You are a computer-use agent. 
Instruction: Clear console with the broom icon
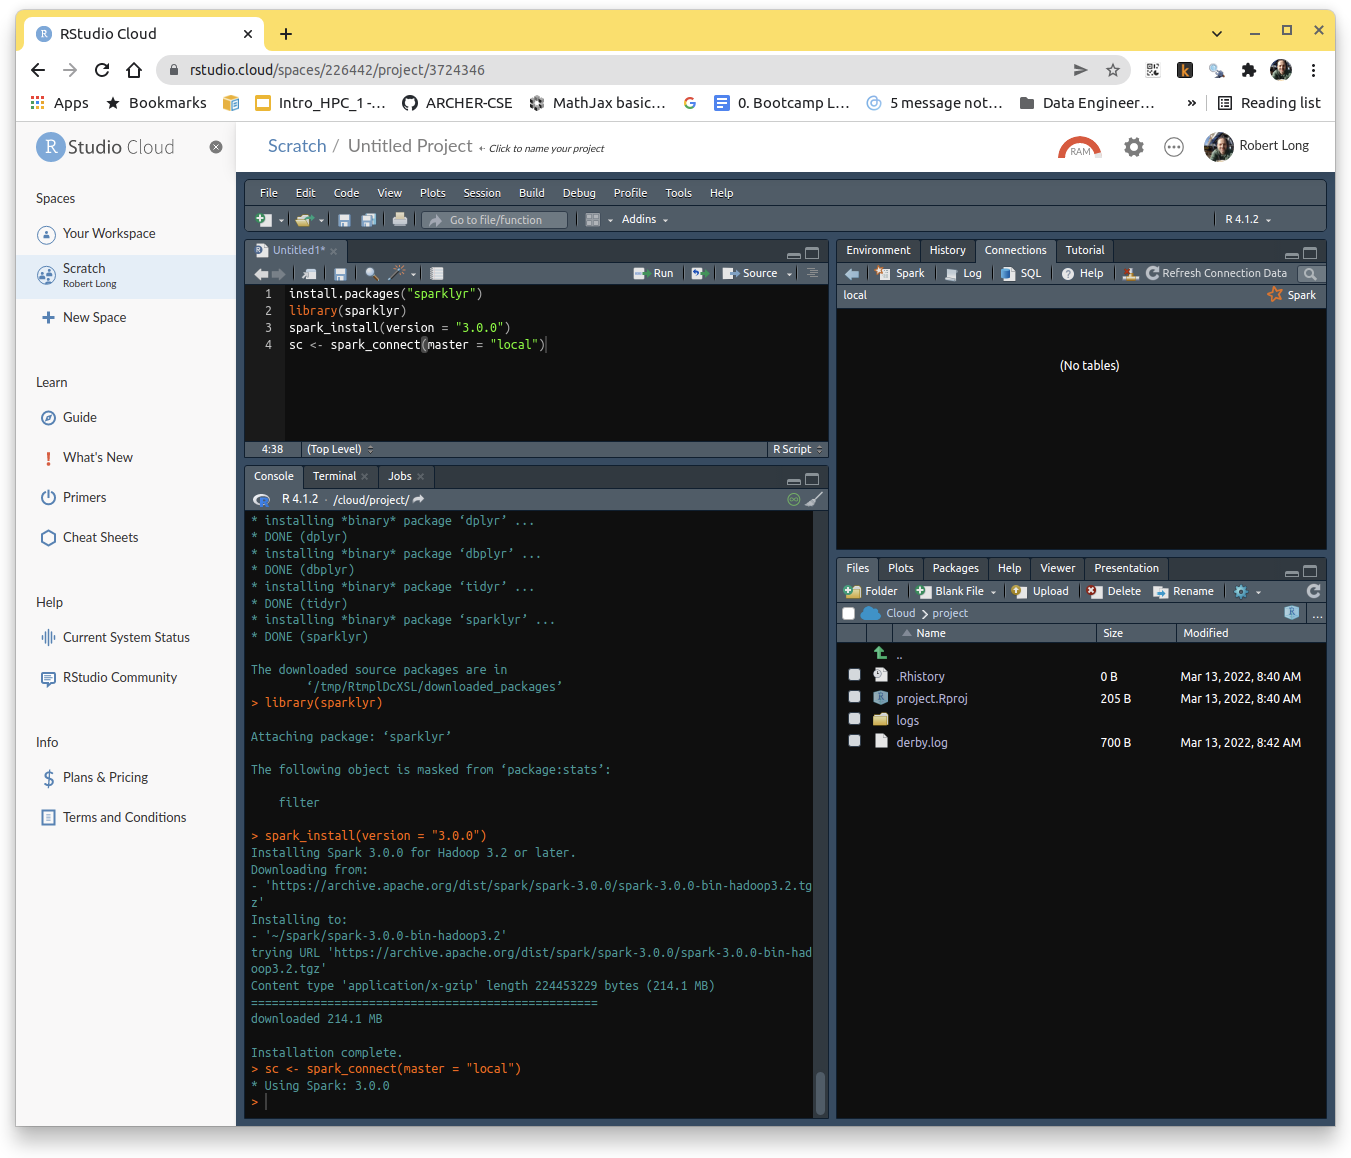815,500
